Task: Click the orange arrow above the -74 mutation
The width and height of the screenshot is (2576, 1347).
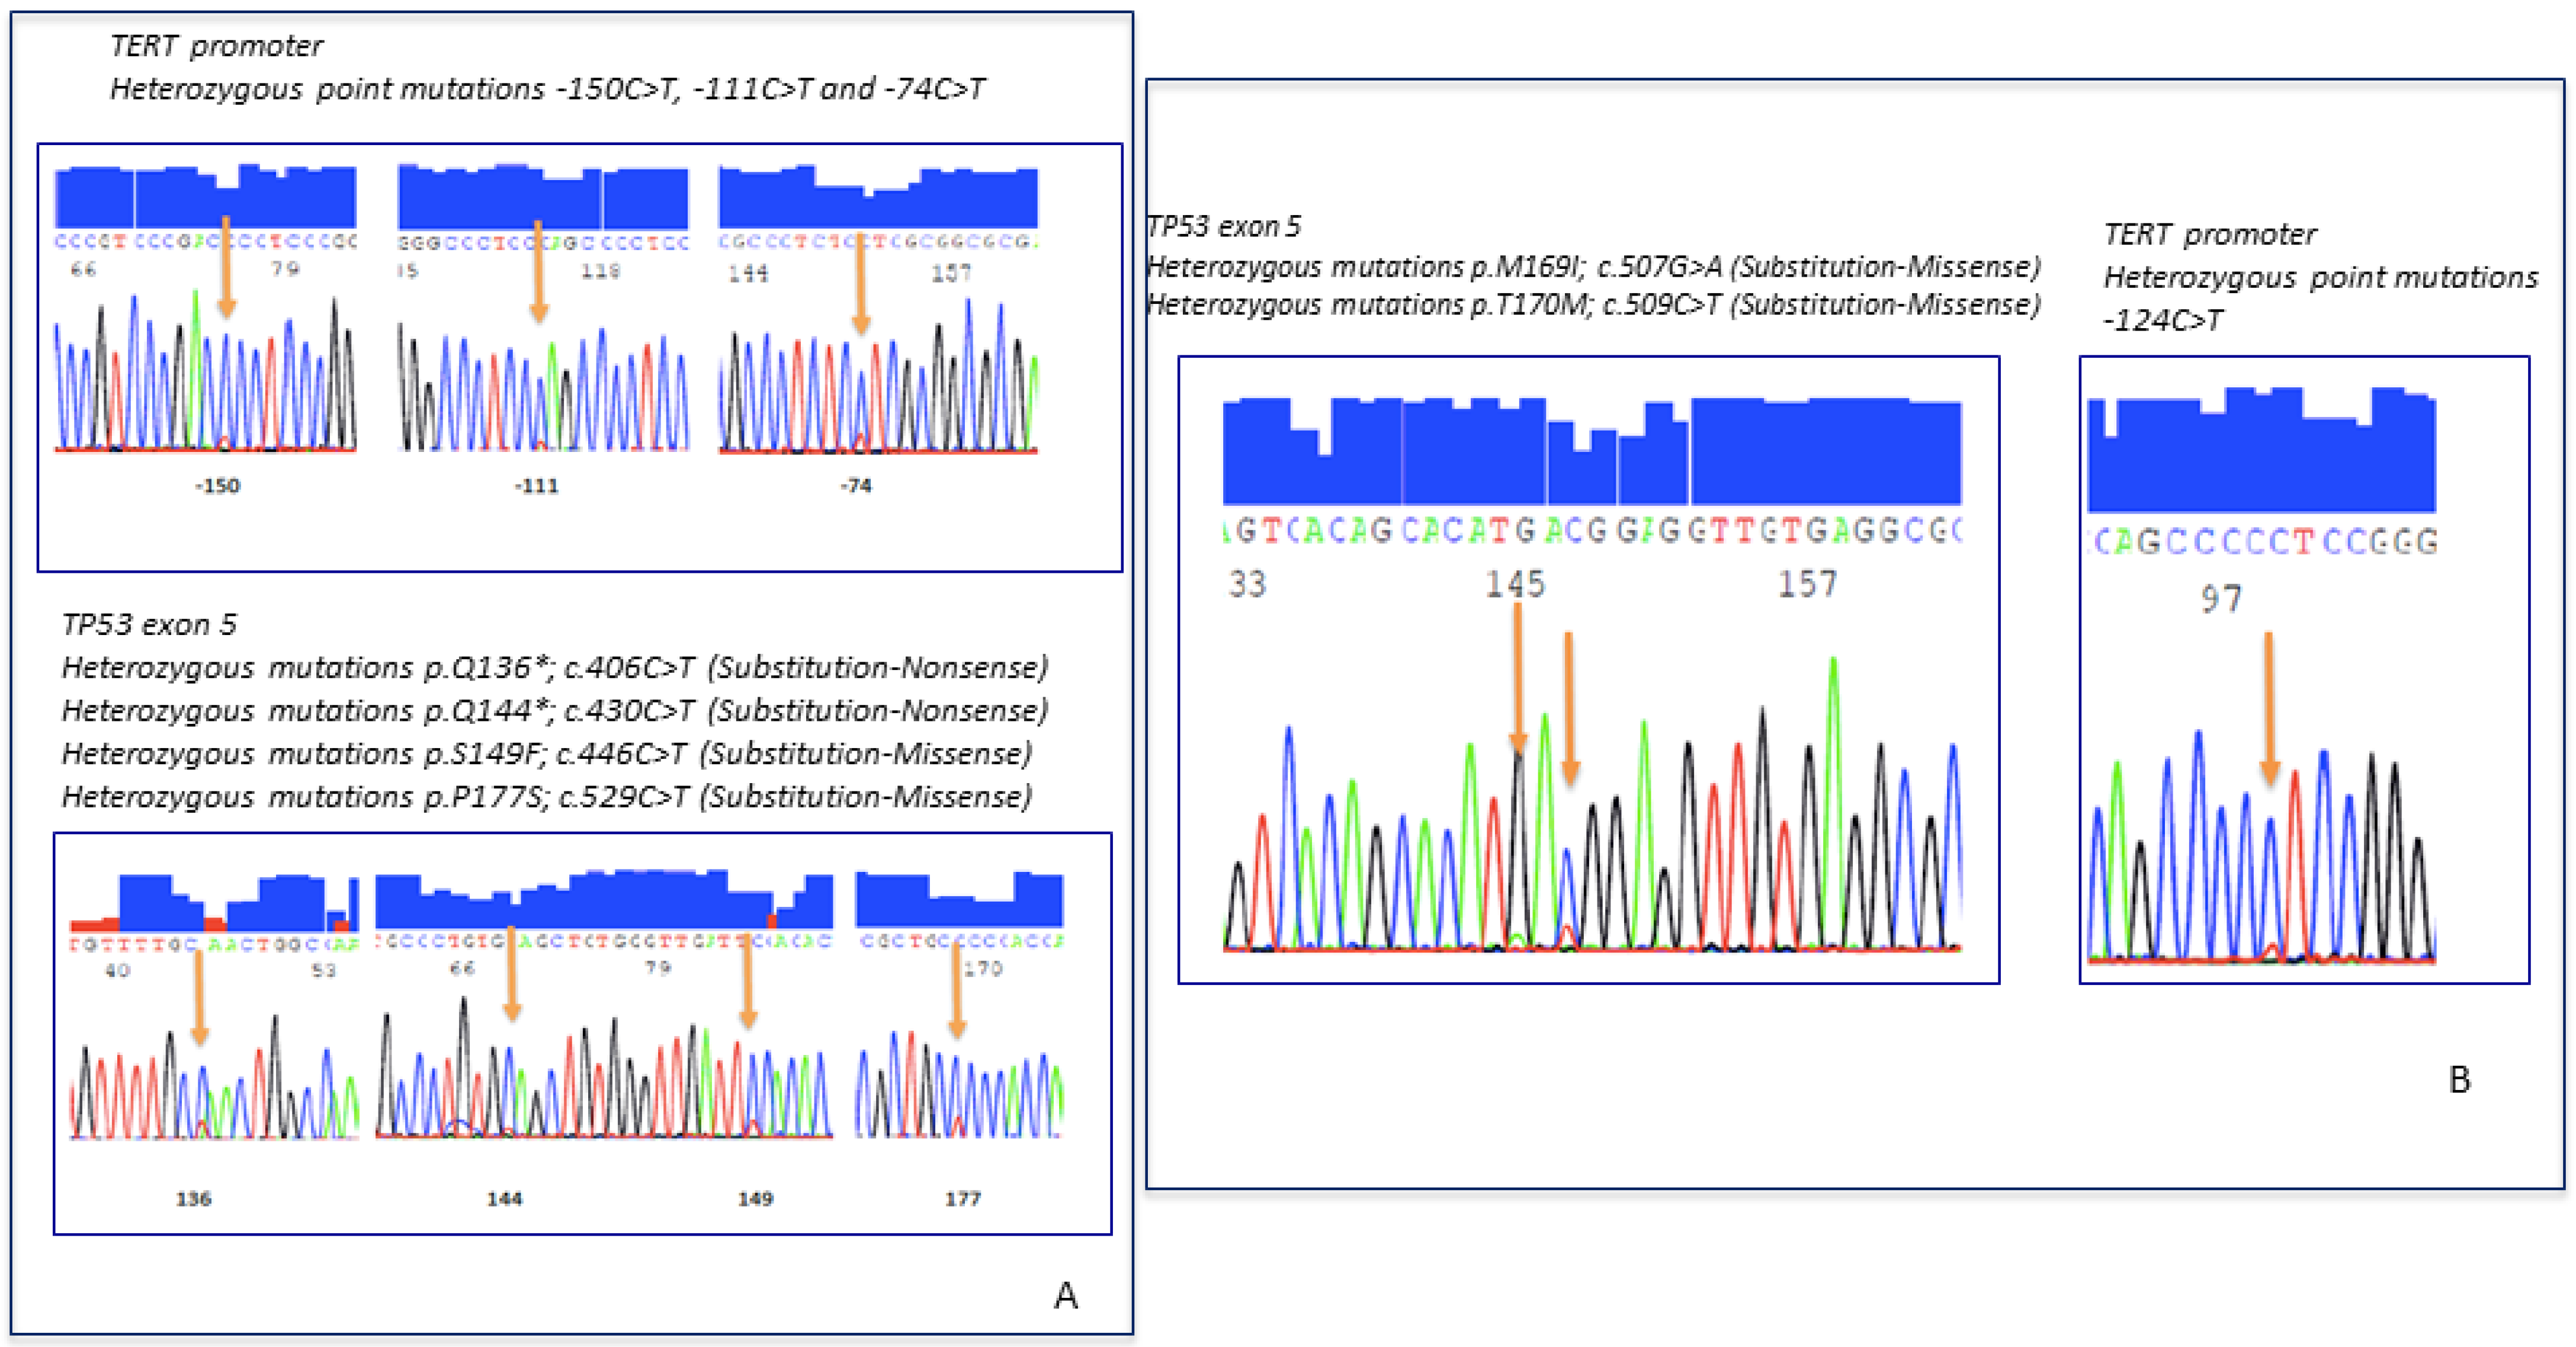Action: point(860,284)
